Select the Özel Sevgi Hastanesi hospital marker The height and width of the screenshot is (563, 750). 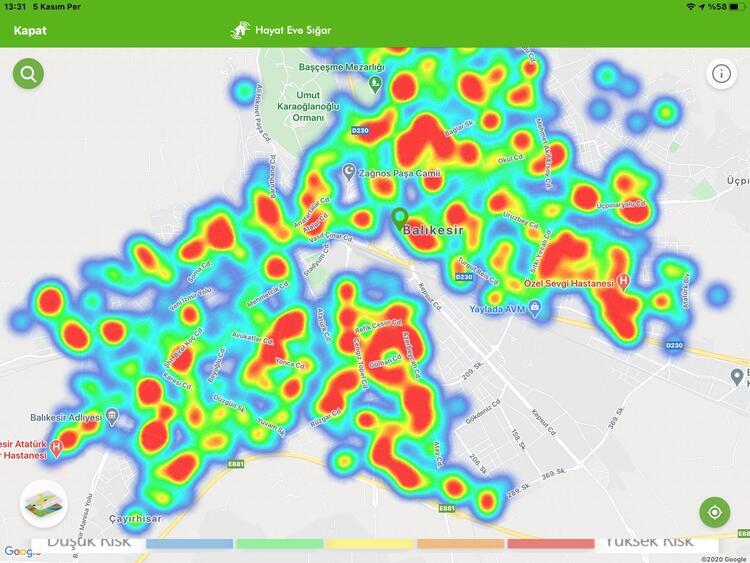625,283
